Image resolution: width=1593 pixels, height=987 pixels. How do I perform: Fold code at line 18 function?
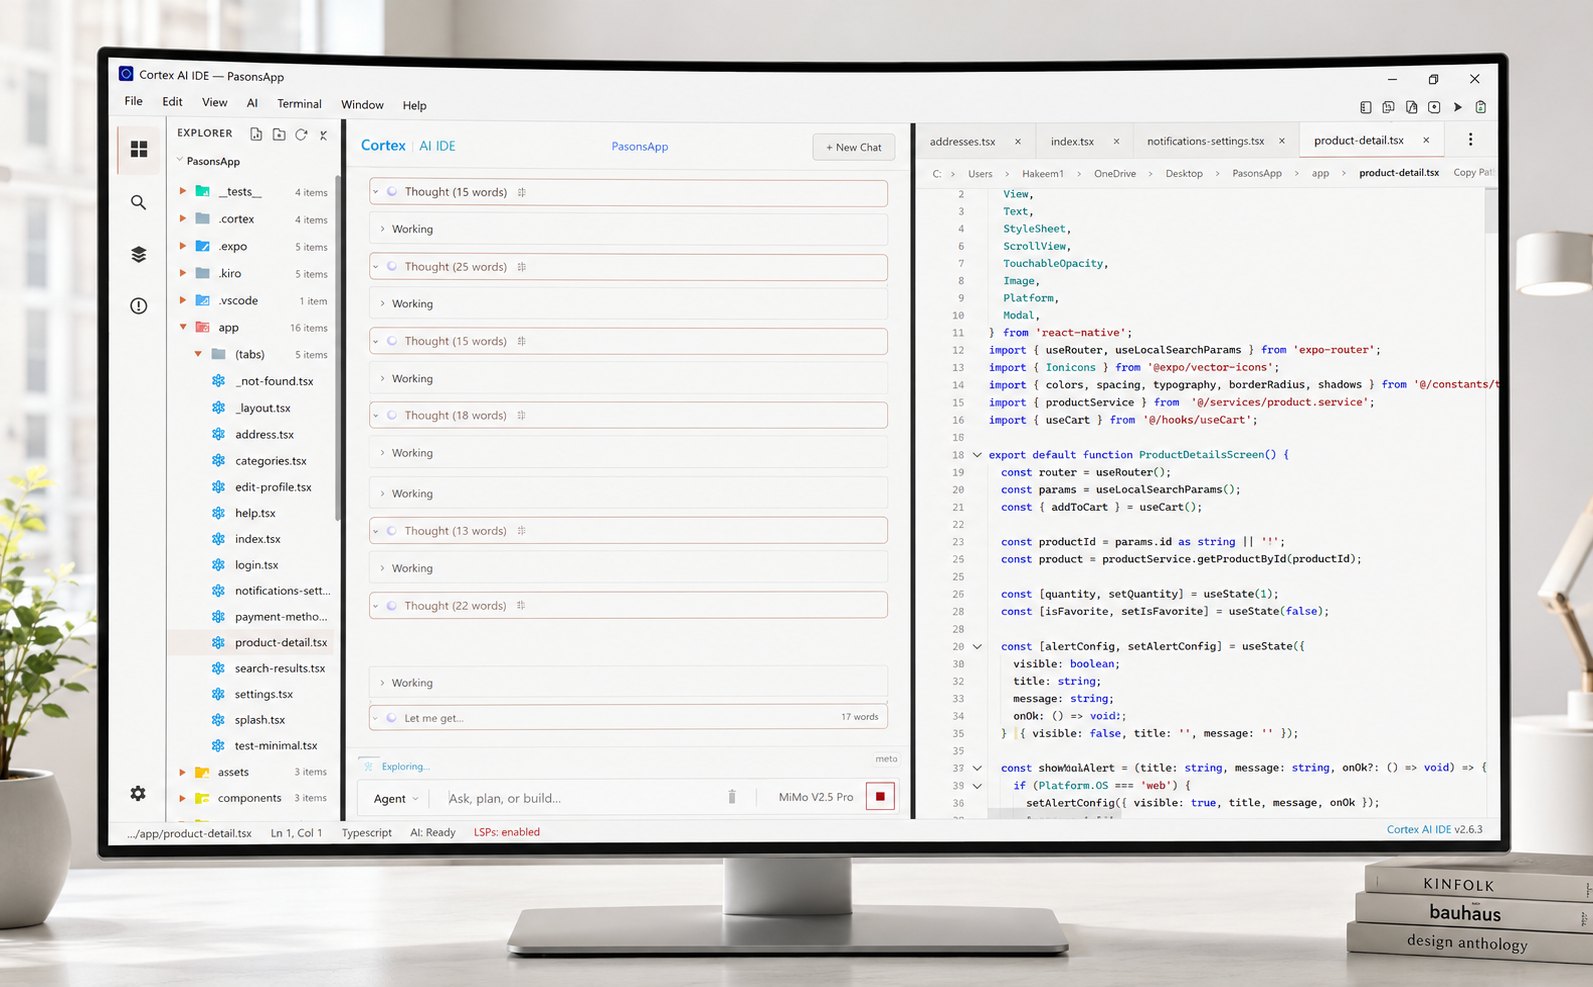[x=977, y=455]
